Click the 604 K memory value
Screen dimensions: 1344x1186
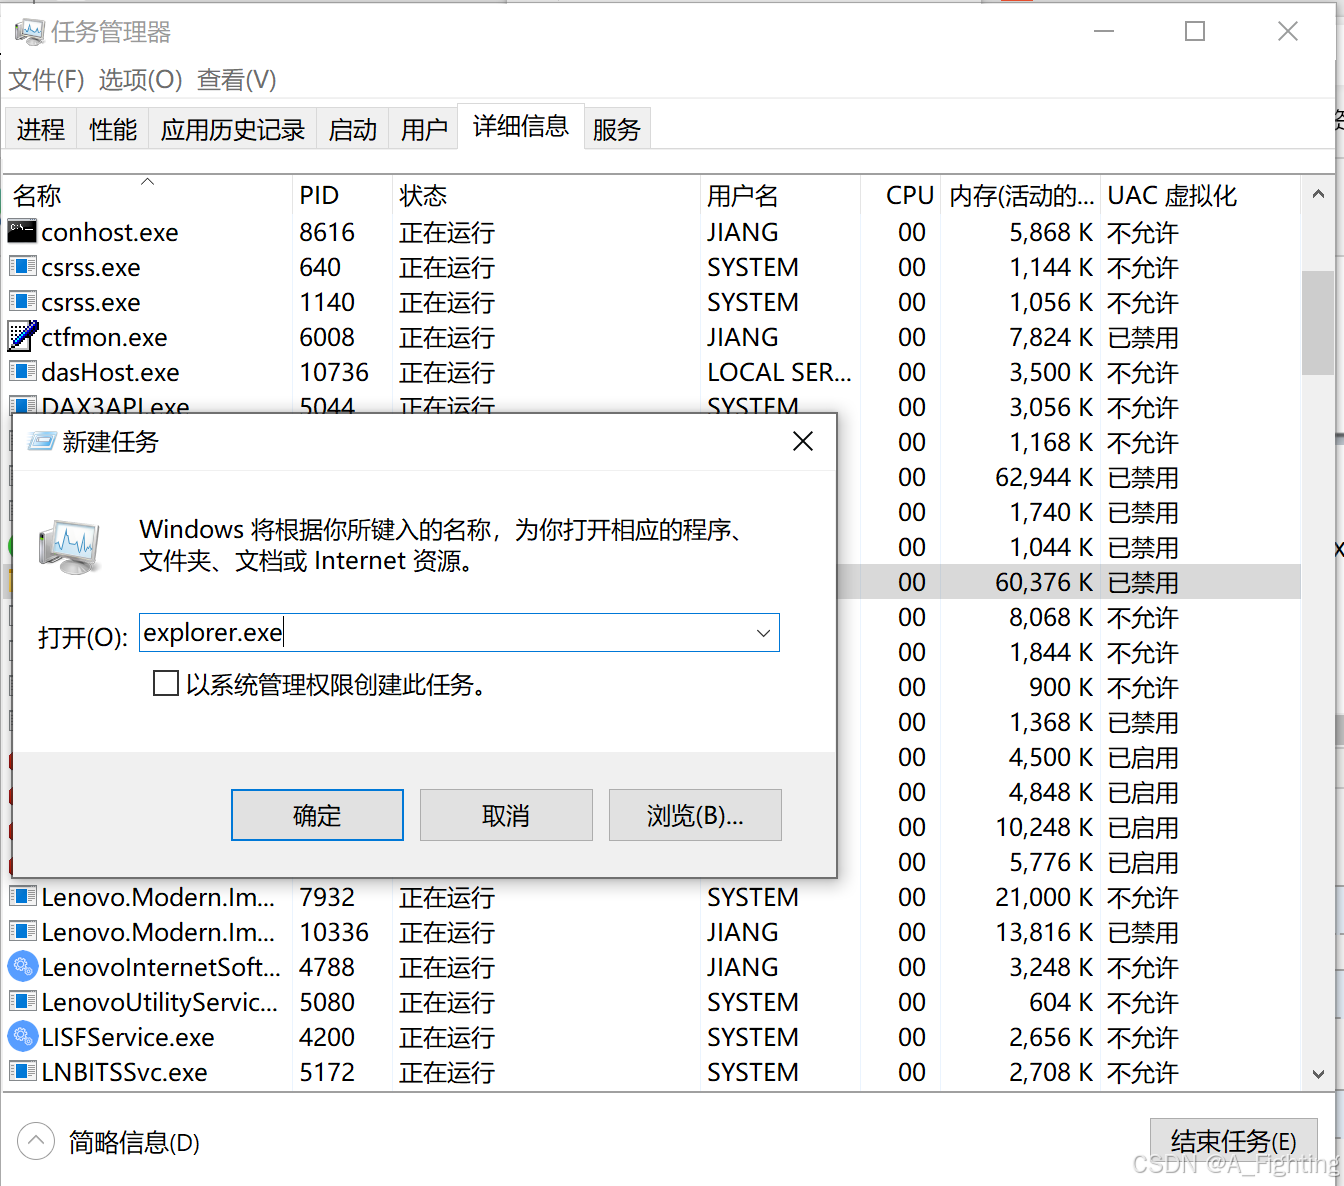(1061, 1002)
